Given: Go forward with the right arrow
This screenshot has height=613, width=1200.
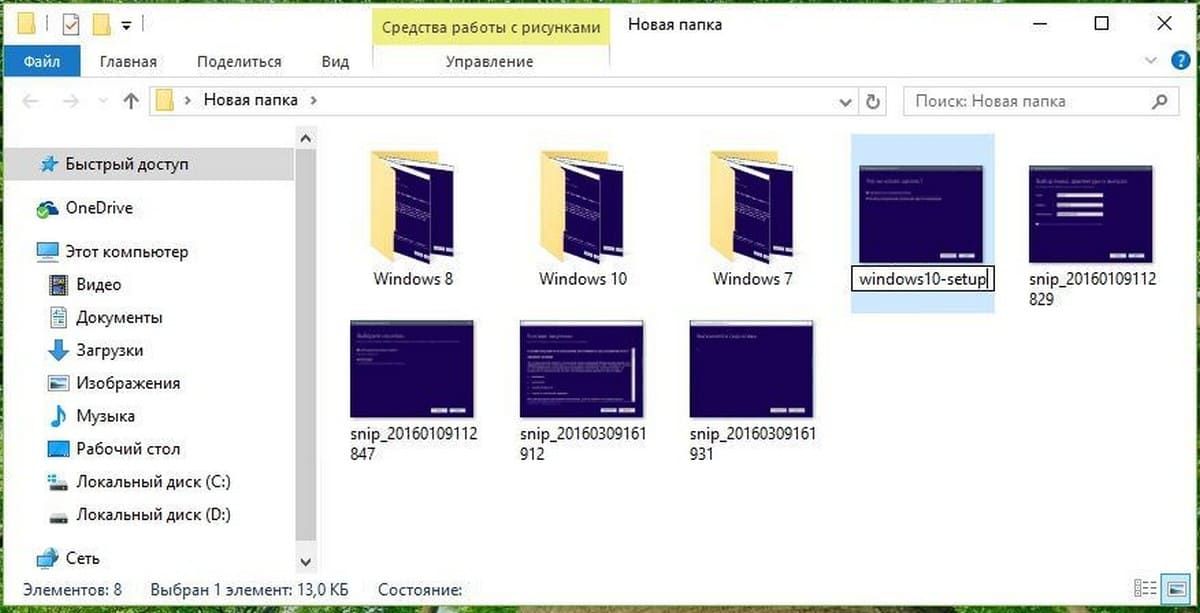Looking at the screenshot, I should 71,101.
